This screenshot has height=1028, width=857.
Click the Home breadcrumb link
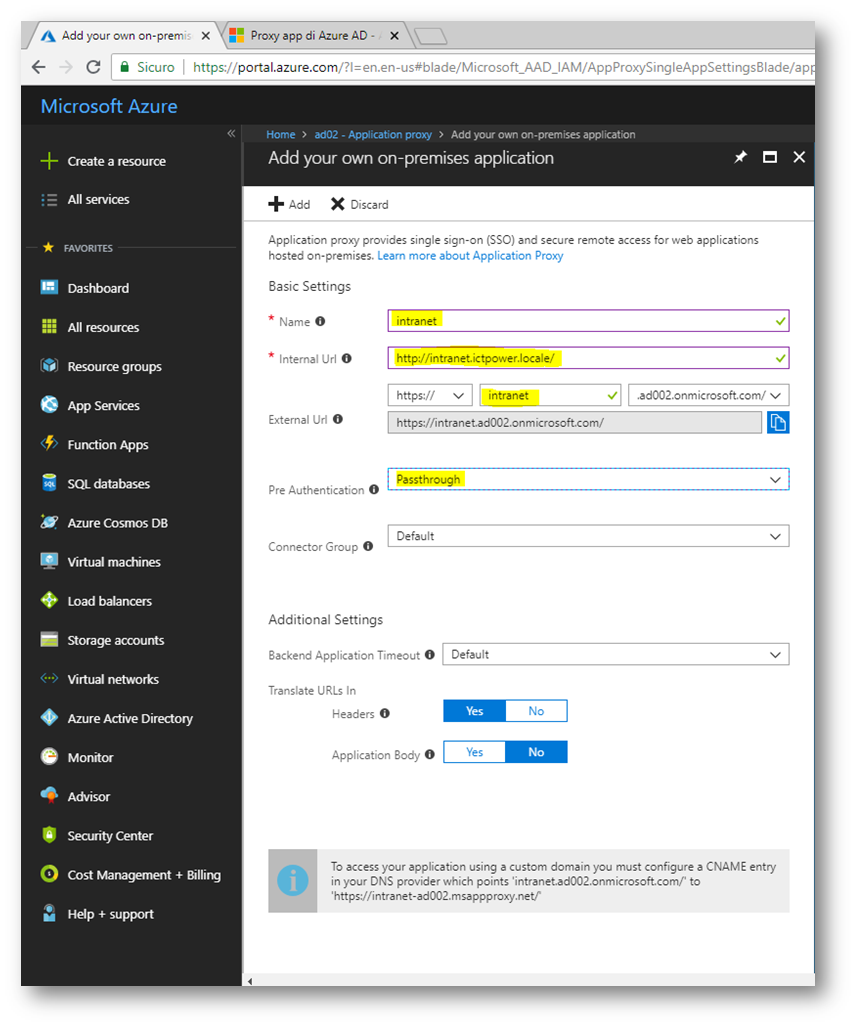[281, 134]
